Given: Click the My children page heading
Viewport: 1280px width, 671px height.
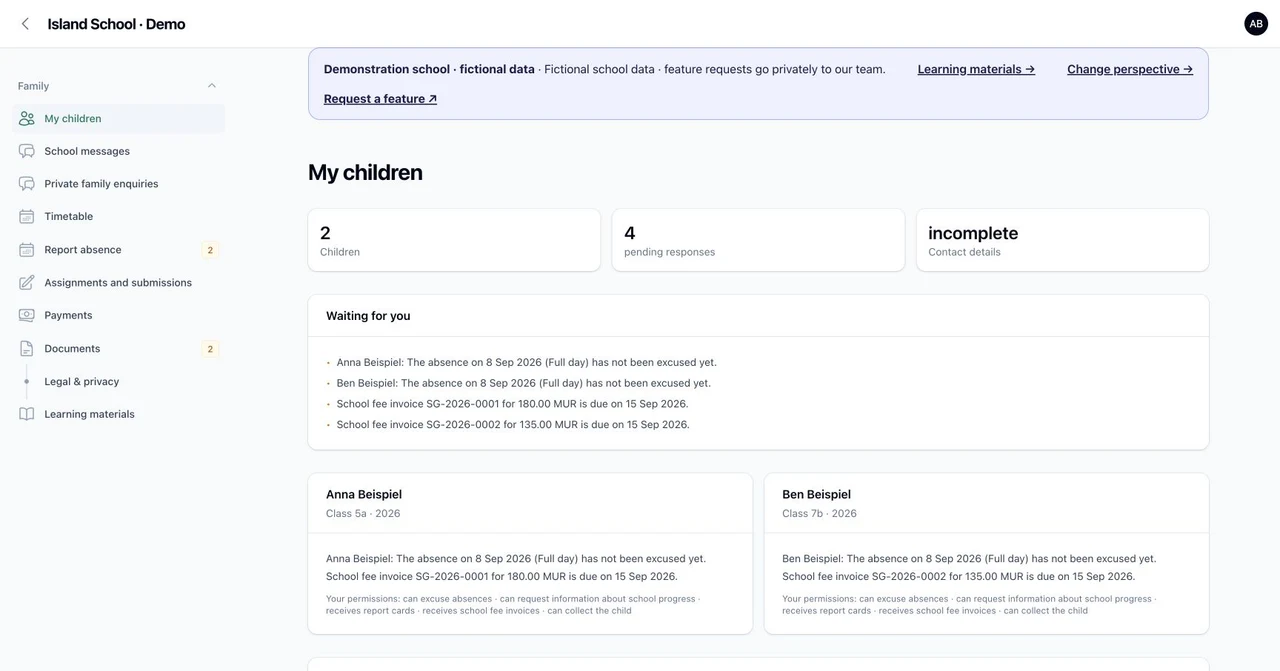Looking at the screenshot, I should [x=365, y=172].
